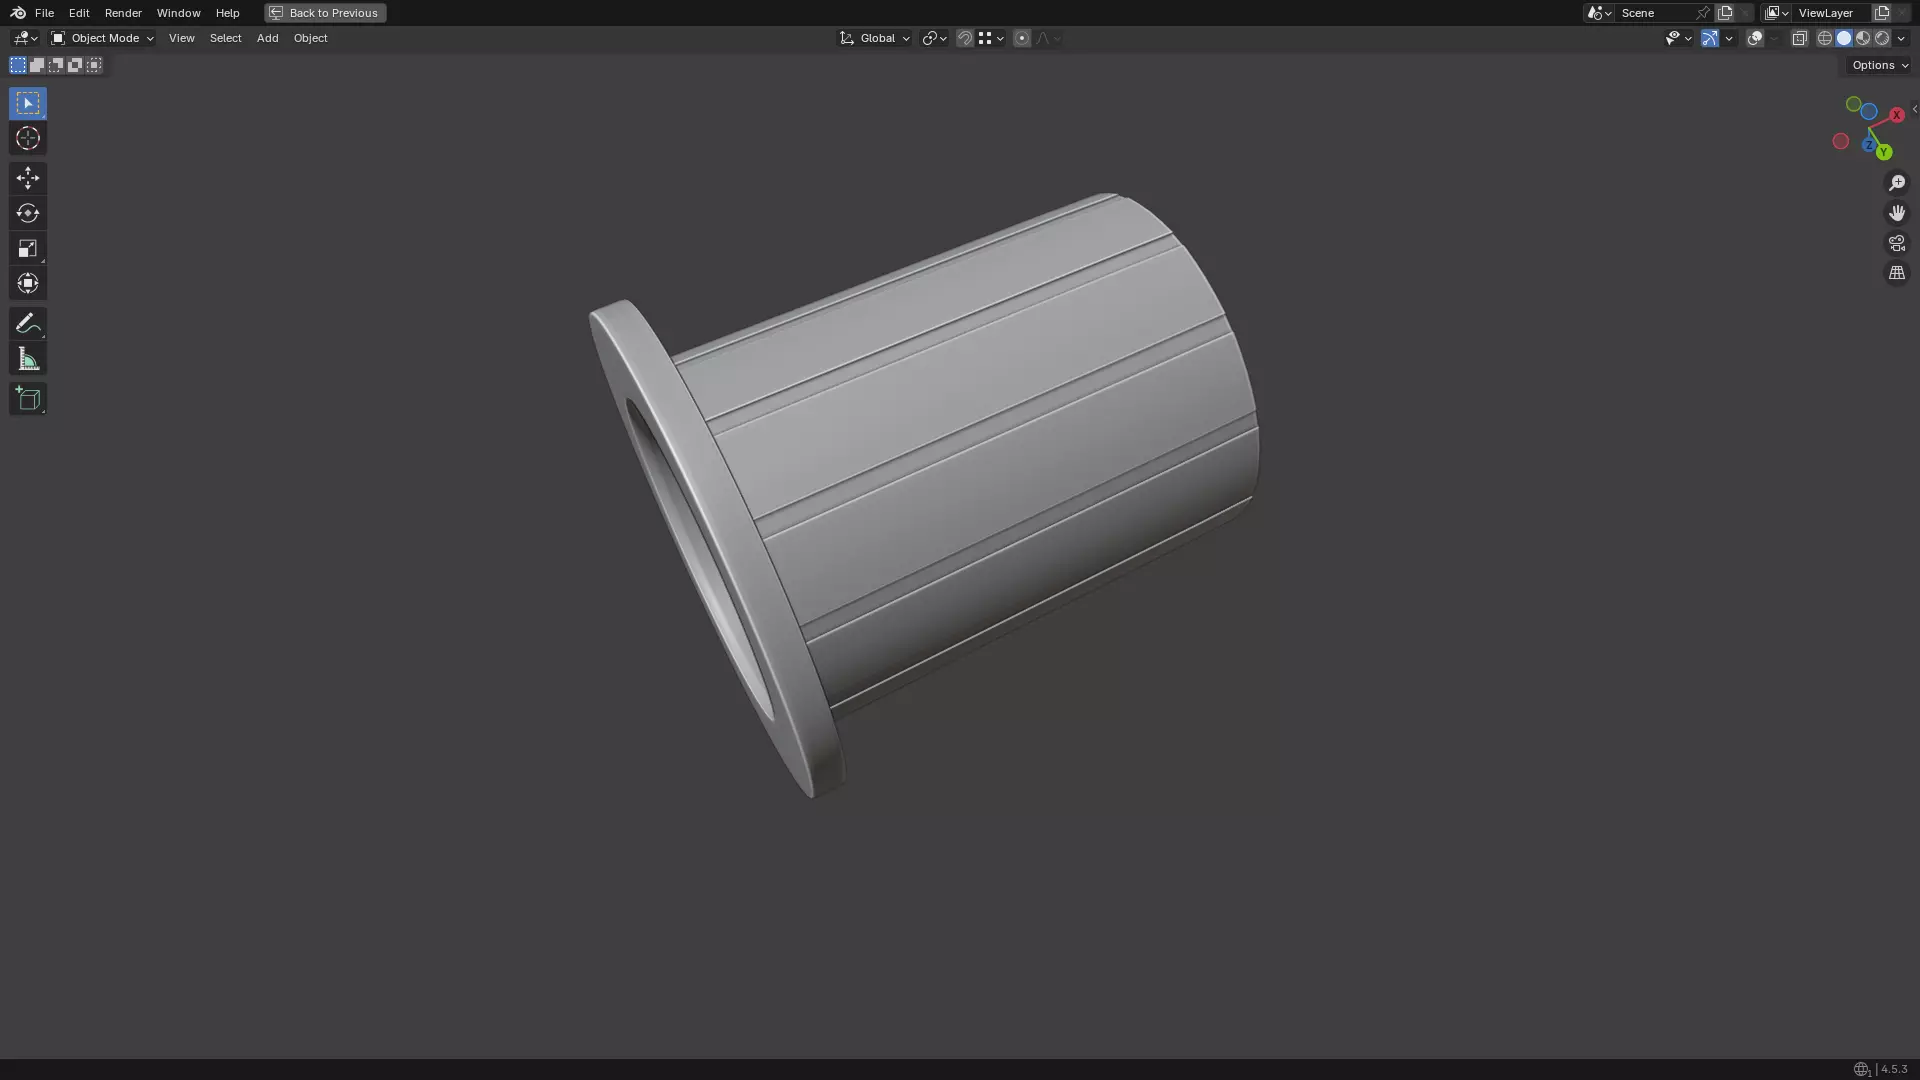Open the viewport Select menu
Image resolution: width=1920 pixels, height=1080 pixels.
(225, 38)
